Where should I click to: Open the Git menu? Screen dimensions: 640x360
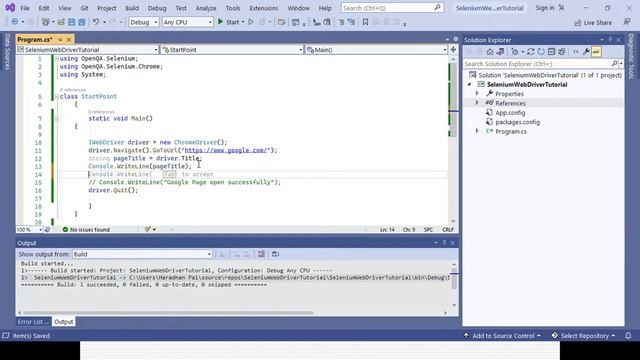click(x=84, y=8)
